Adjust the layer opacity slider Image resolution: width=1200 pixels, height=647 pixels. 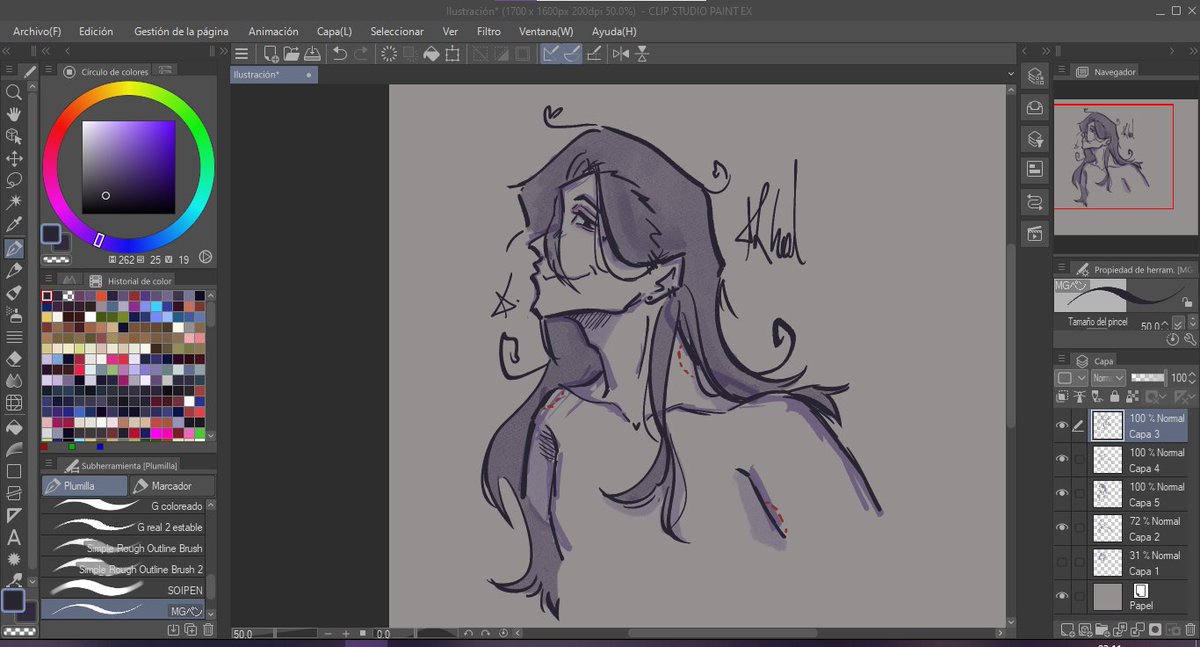1147,378
